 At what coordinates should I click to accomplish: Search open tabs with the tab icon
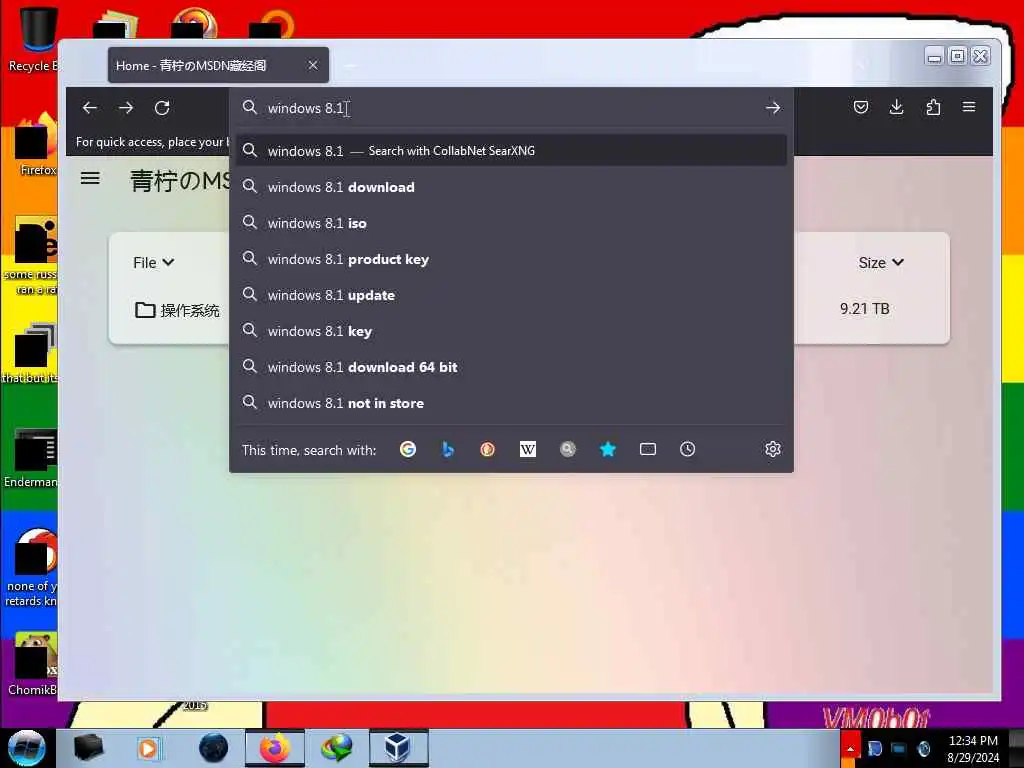pyautogui.click(x=648, y=449)
